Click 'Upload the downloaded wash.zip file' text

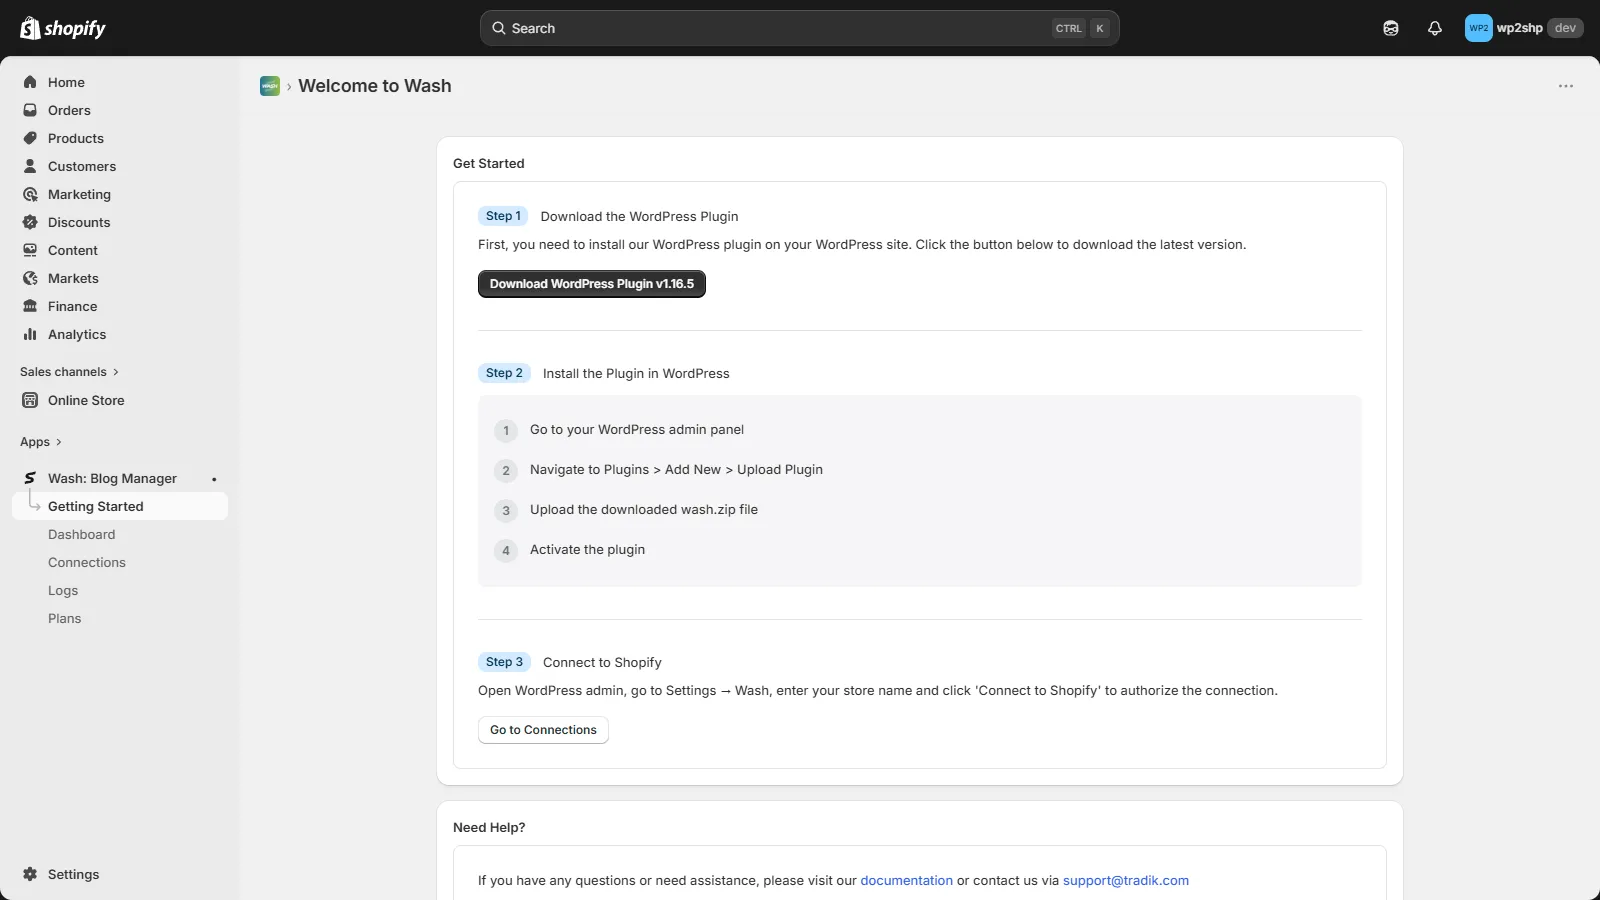tap(644, 510)
